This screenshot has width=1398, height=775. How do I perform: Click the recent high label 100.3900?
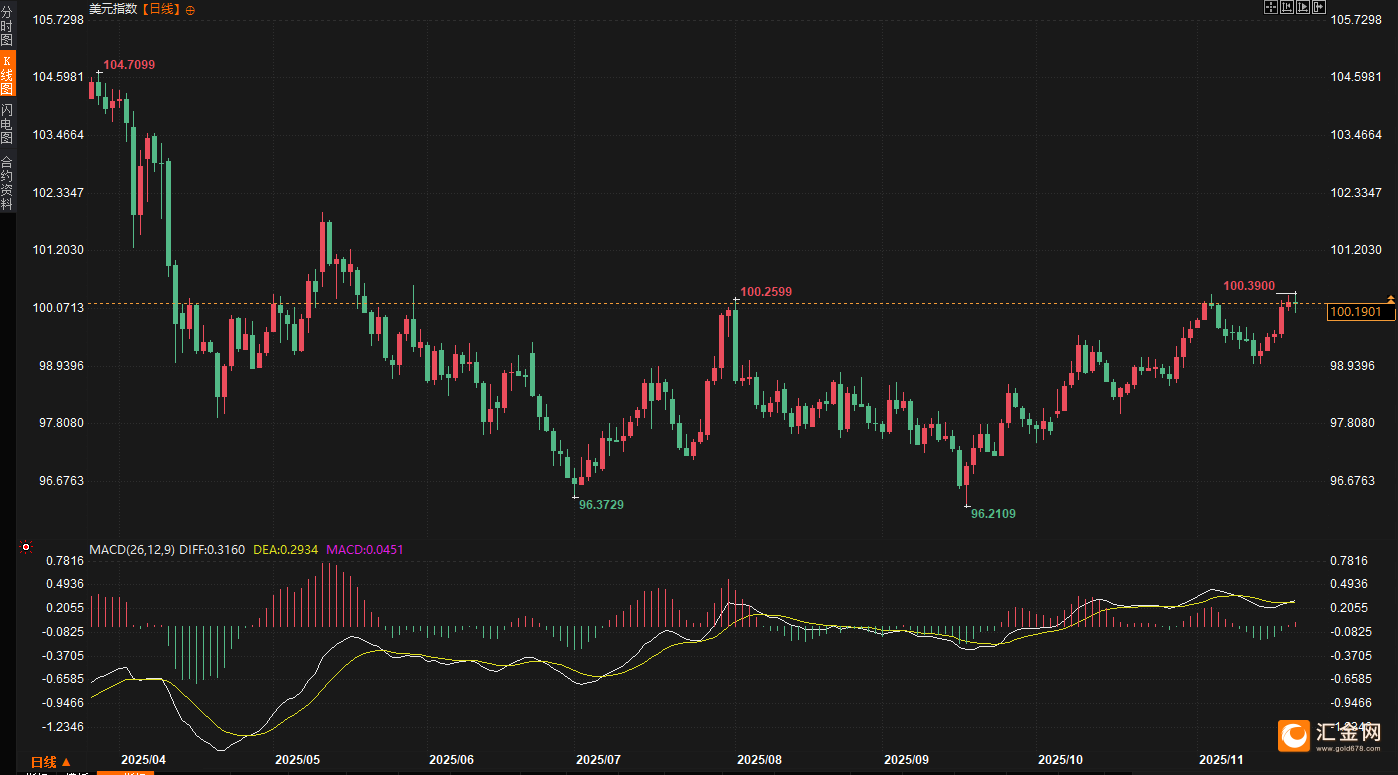click(1249, 286)
